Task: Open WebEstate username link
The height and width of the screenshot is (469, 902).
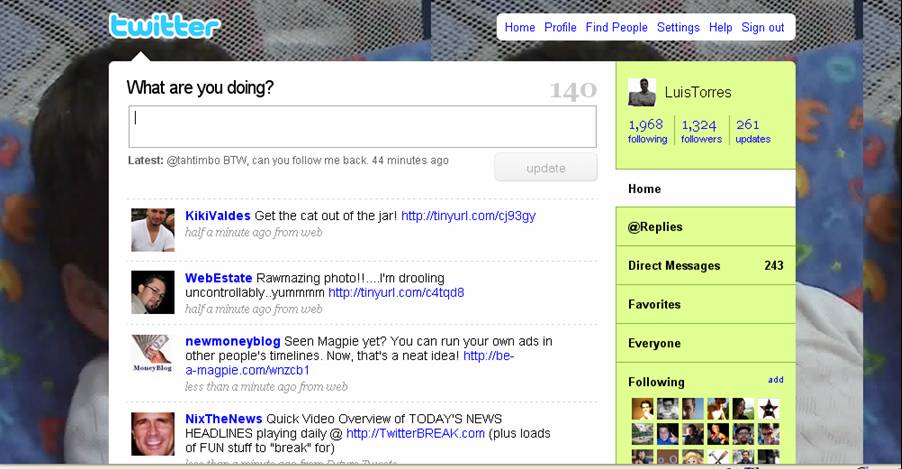Action: pyautogui.click(x=219, y=278)
